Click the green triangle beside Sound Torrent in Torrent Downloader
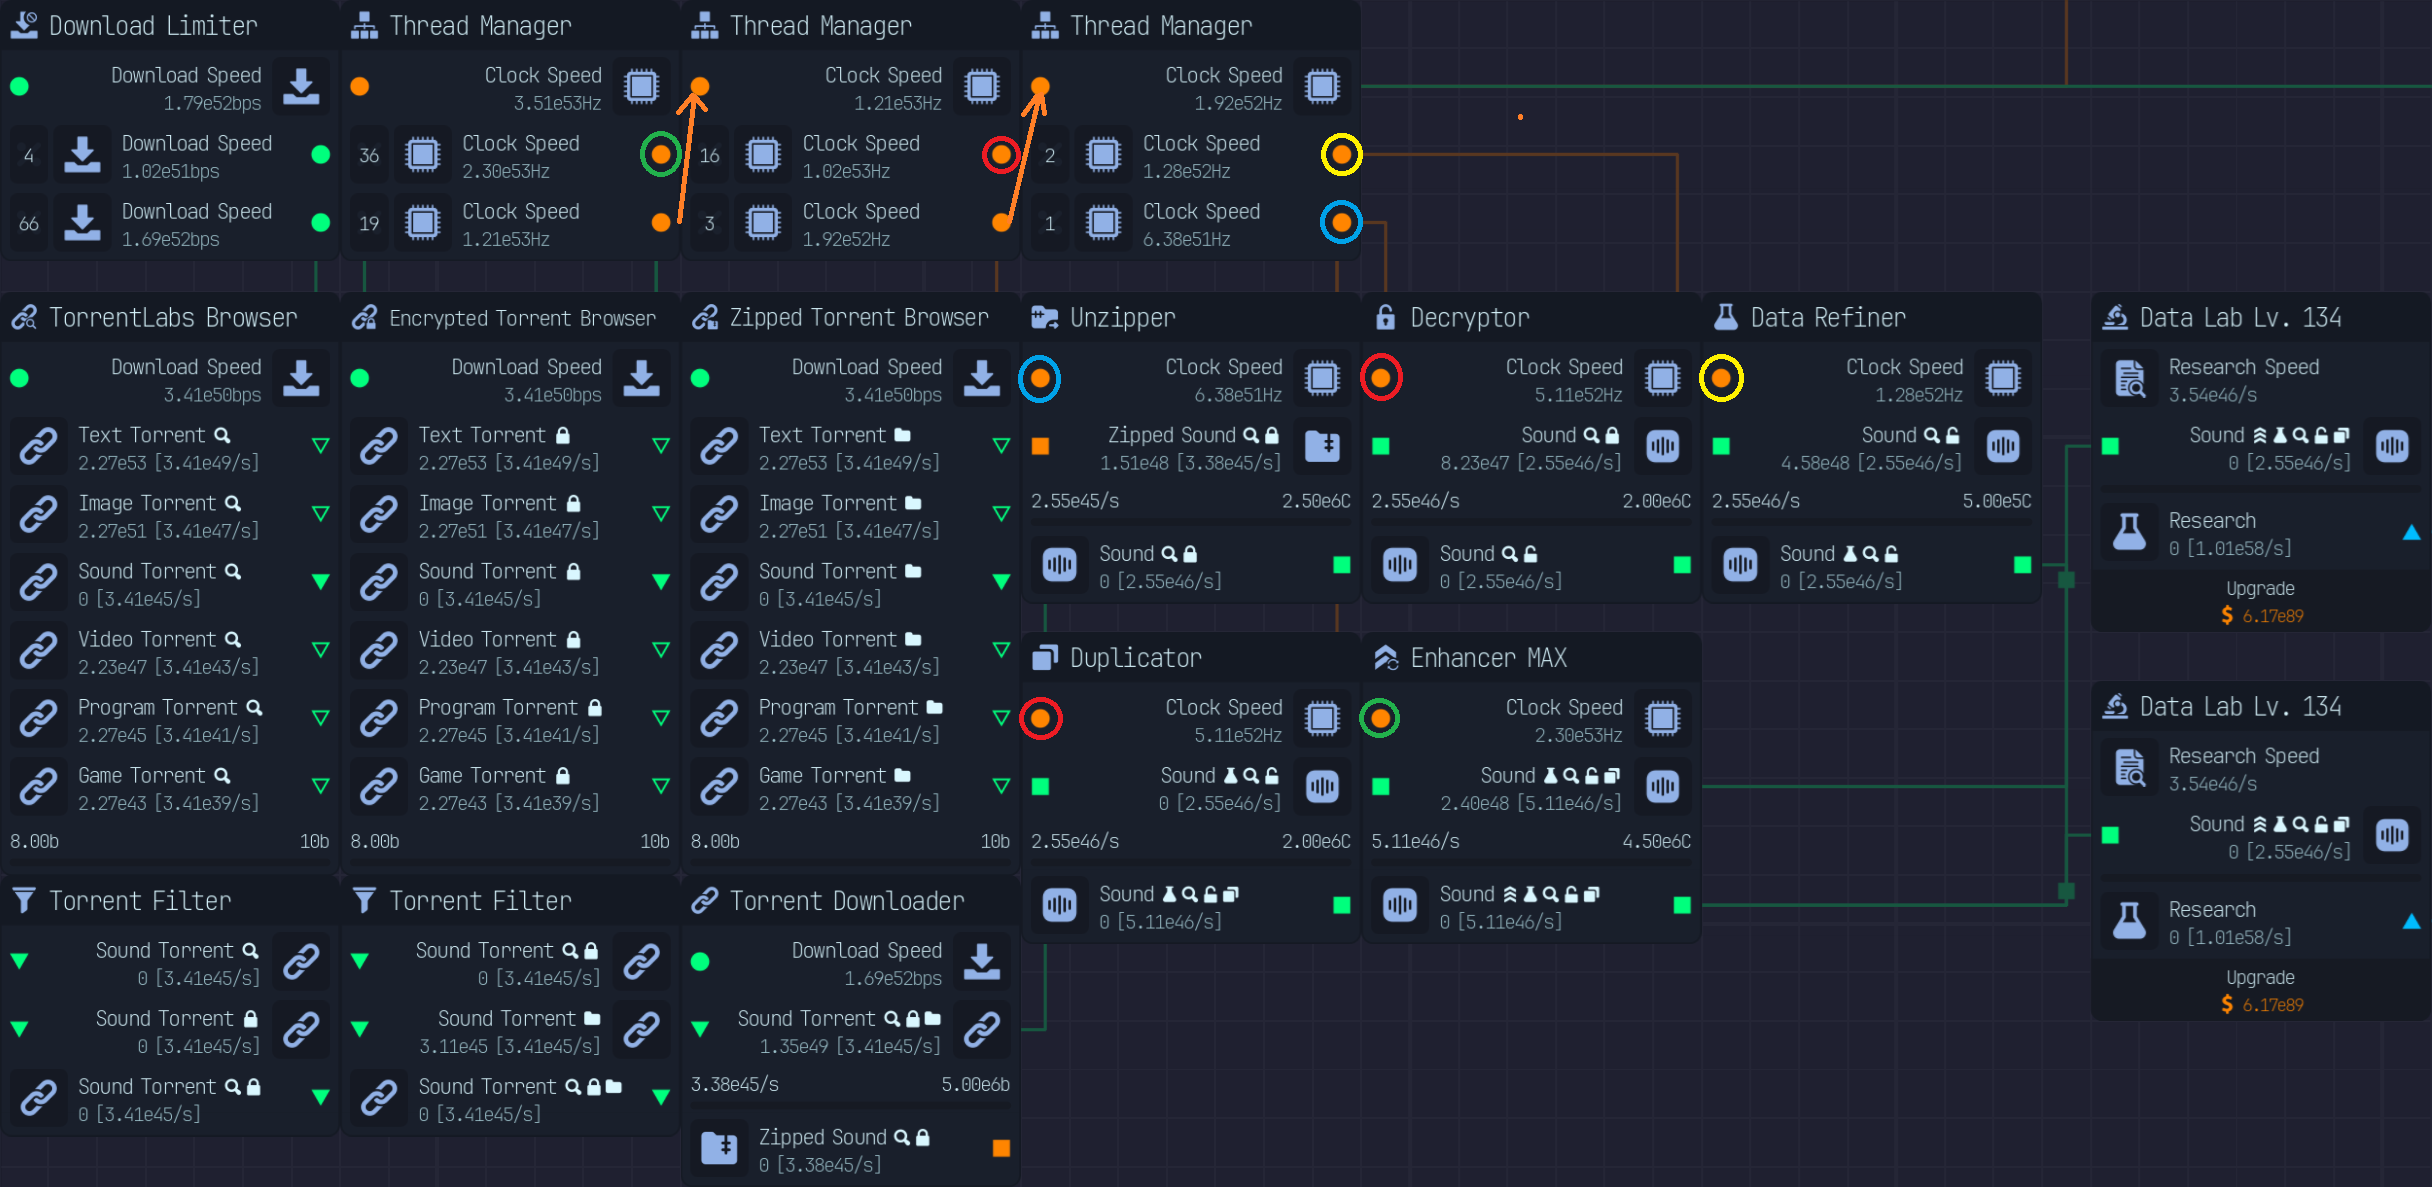The width and height of the screenshot is (2432, 1187). pyautogui.click(x=701, y=1029)
